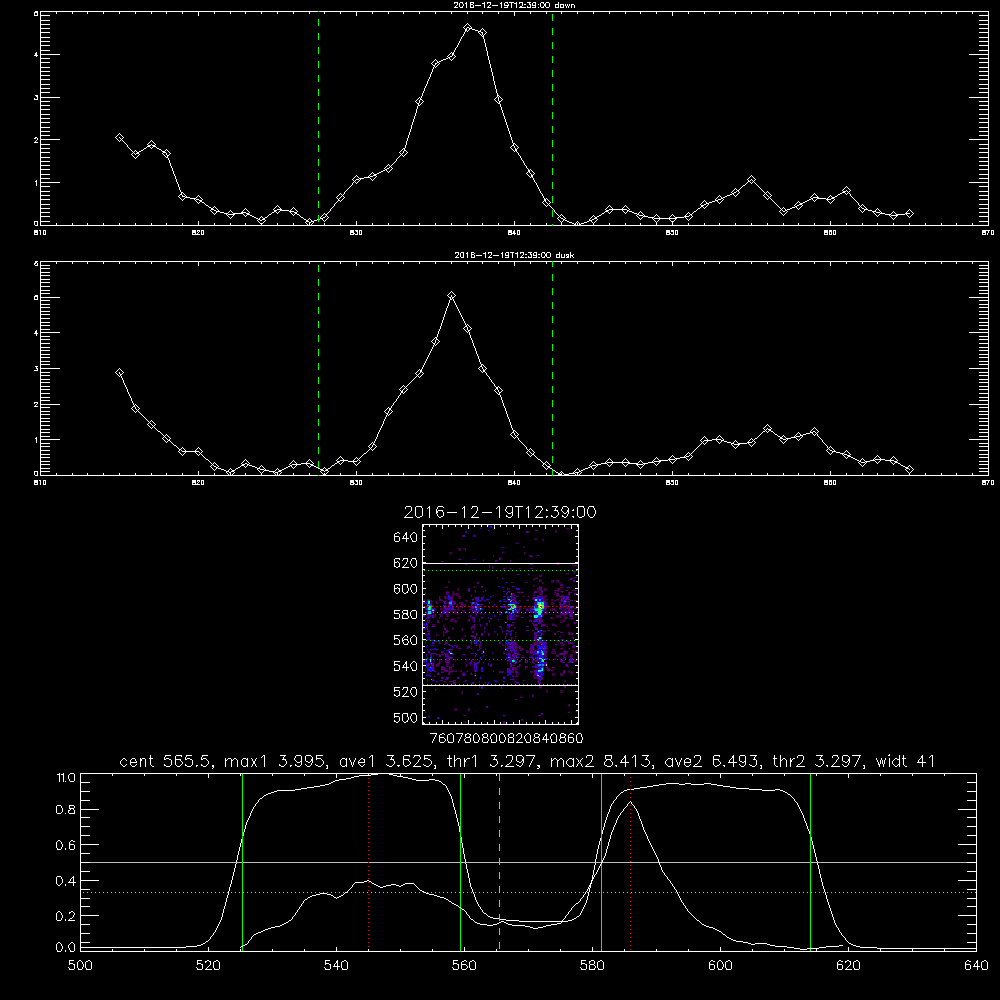This screenshot has height=1000, width=1000.
Task: Click the lower white horizontal line on heatmap
Action: 500,685
